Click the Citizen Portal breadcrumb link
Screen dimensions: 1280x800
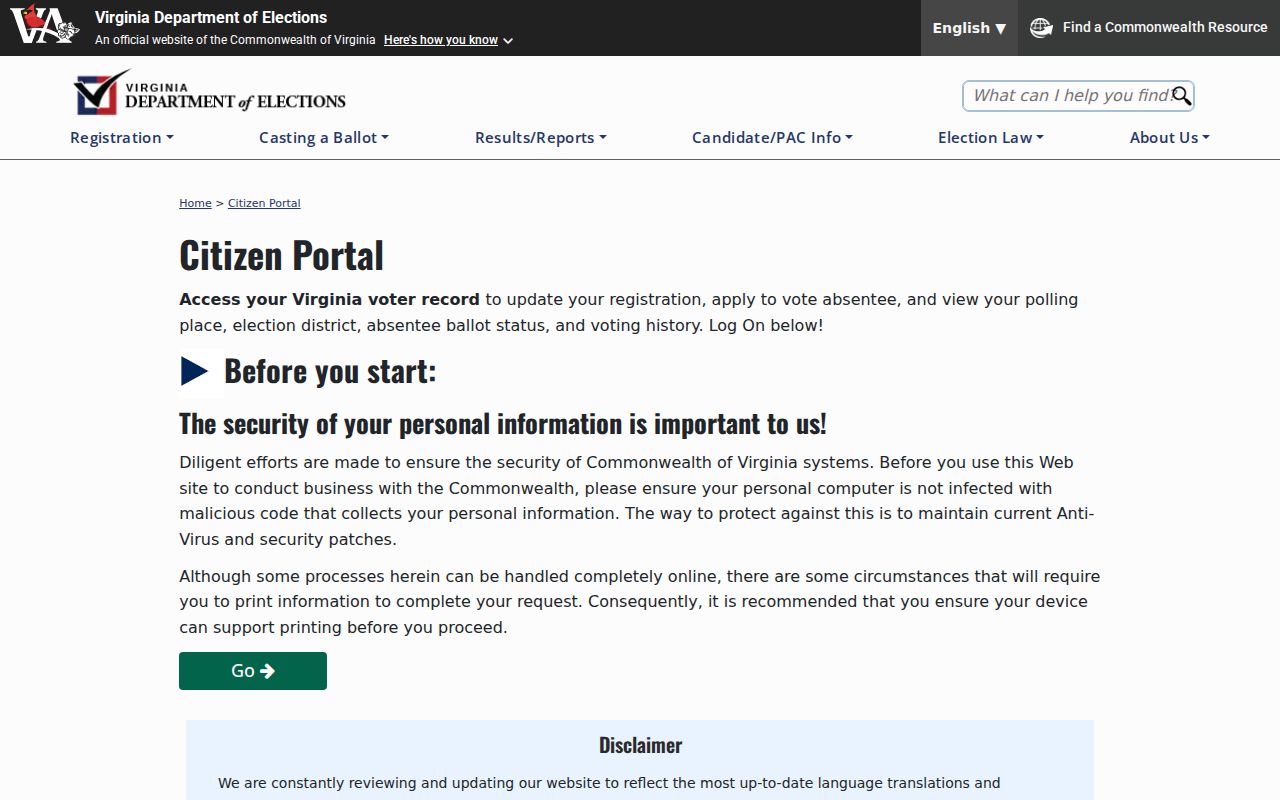coord(264,203)
